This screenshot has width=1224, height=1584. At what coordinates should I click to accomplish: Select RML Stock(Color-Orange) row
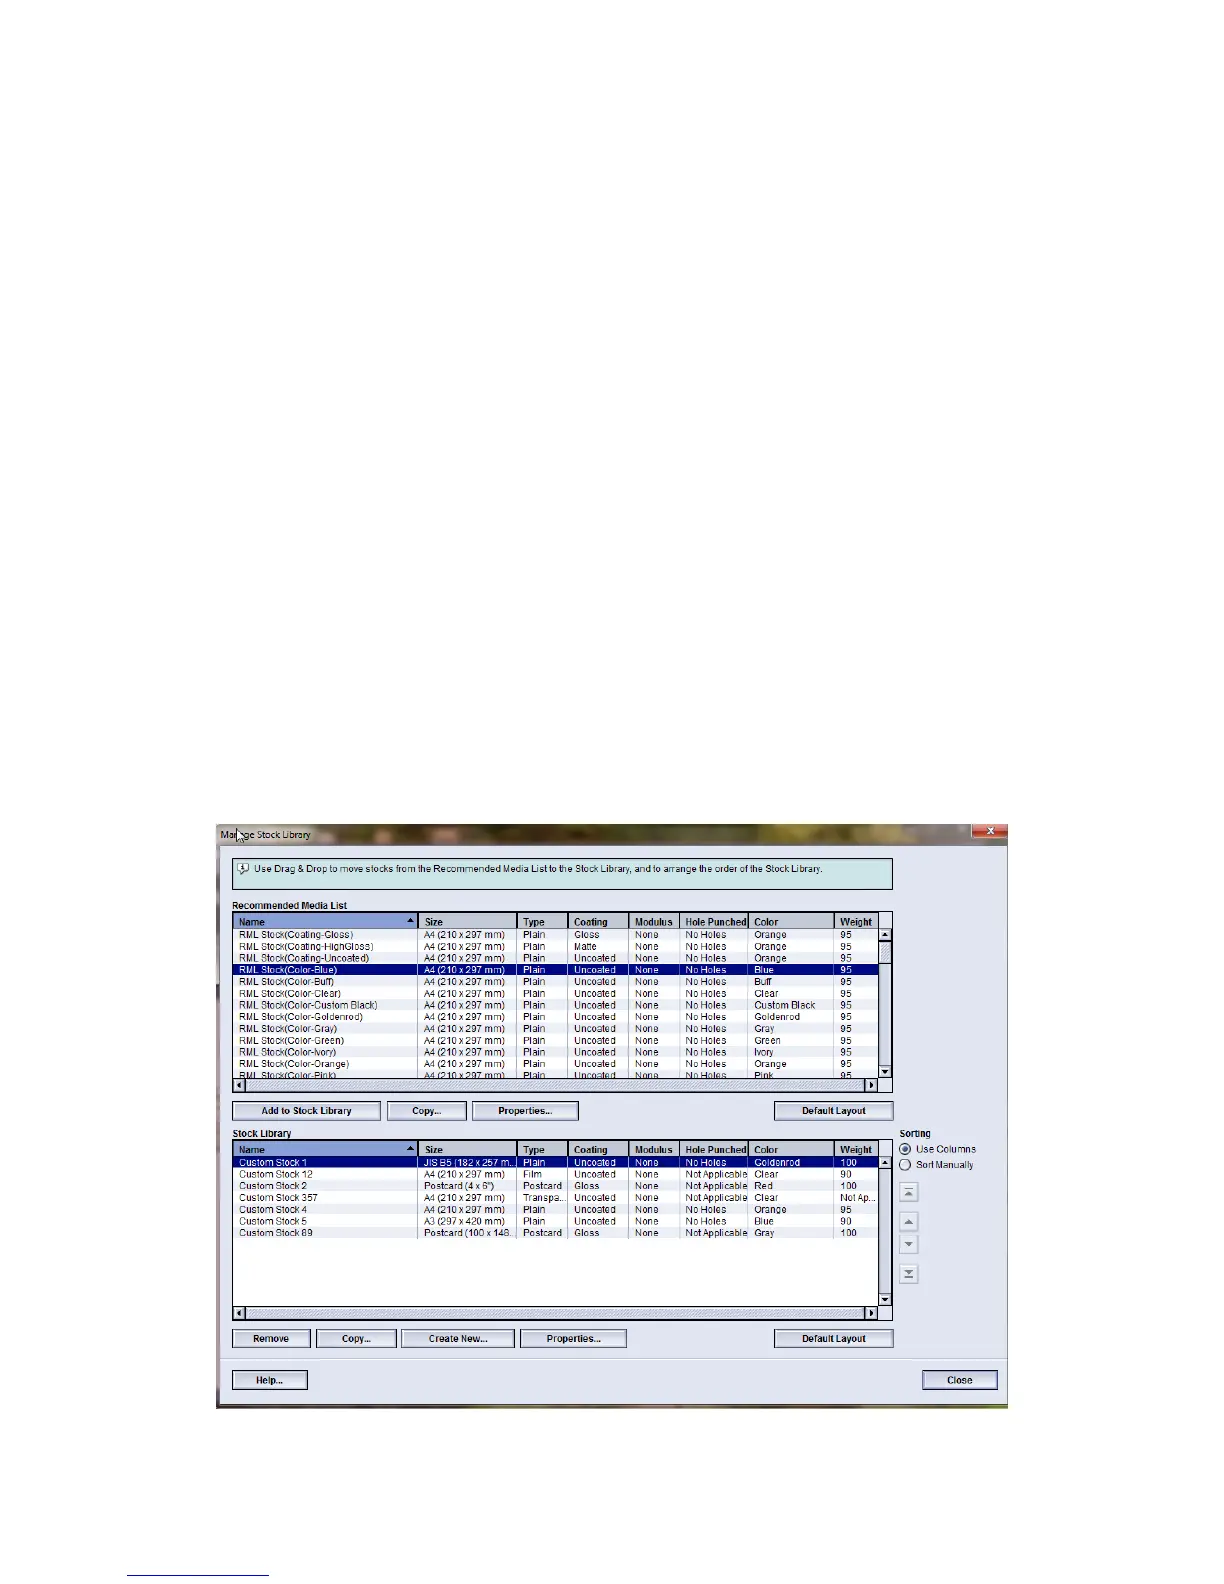tap(556, 1064)
